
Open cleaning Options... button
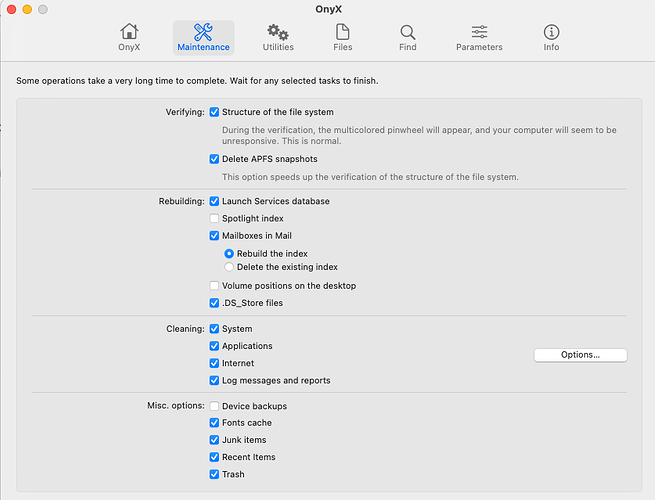[580, 355]
